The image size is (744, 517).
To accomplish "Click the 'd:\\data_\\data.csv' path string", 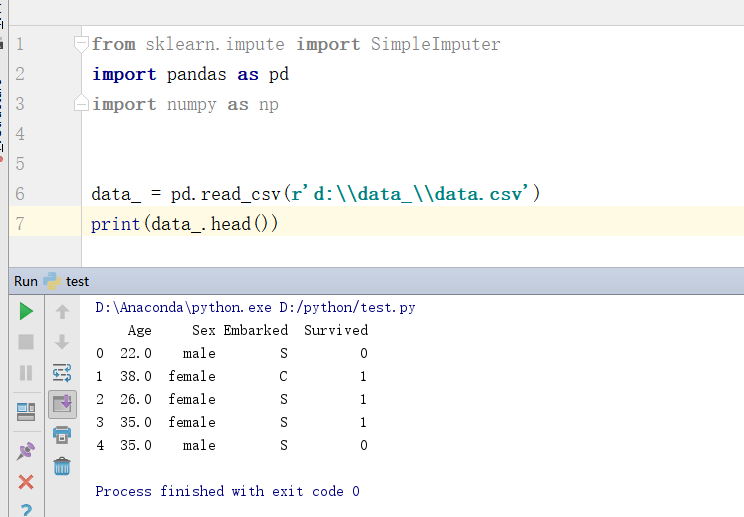I will click(418, 194).
